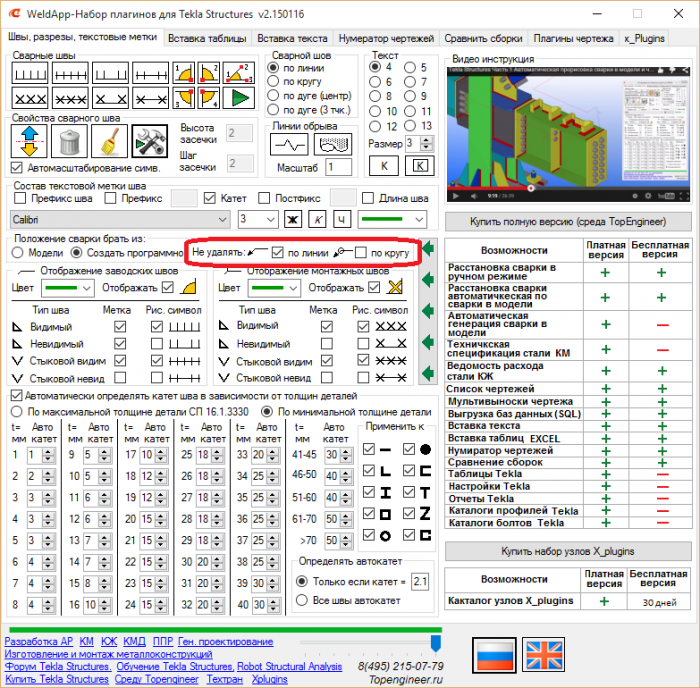Enable 'Длина шва' checkbox
The width and height of the screenshot is (700, 688).
click(x=368, y=198)
